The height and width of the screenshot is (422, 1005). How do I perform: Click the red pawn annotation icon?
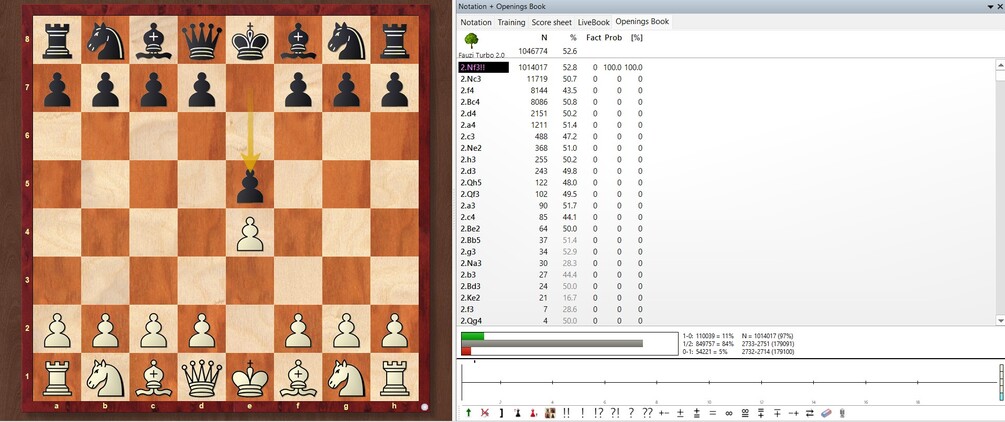pos(533,413)
